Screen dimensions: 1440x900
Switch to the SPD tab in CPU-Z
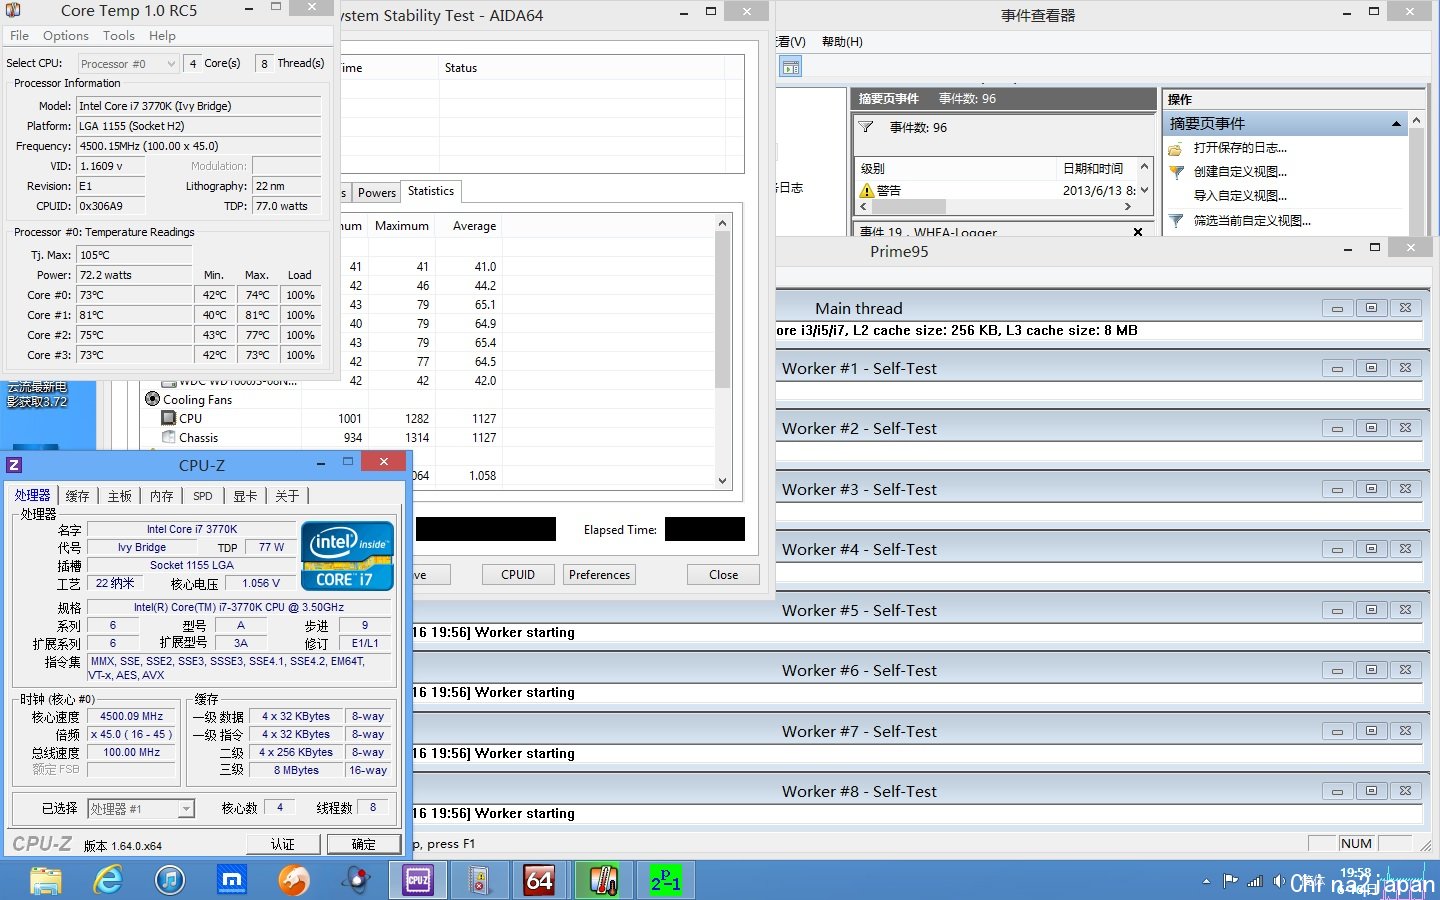(x=203, y=496)
